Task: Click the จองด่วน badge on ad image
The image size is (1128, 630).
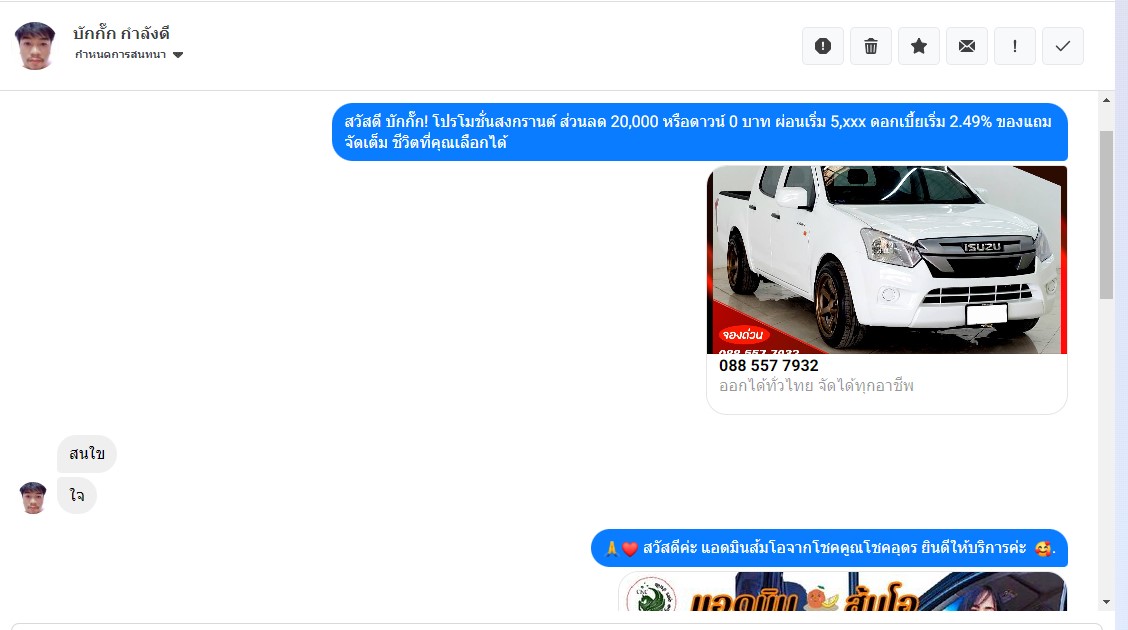Action: pos(743,334)
